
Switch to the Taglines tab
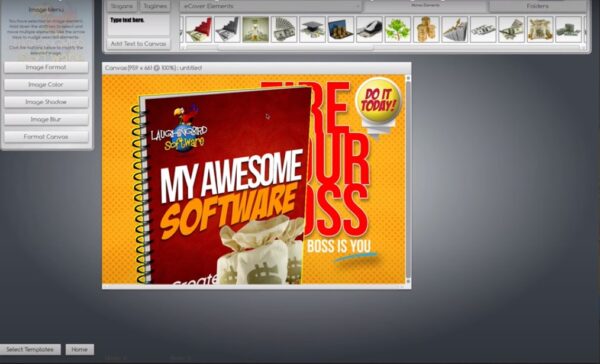(155, 6)
